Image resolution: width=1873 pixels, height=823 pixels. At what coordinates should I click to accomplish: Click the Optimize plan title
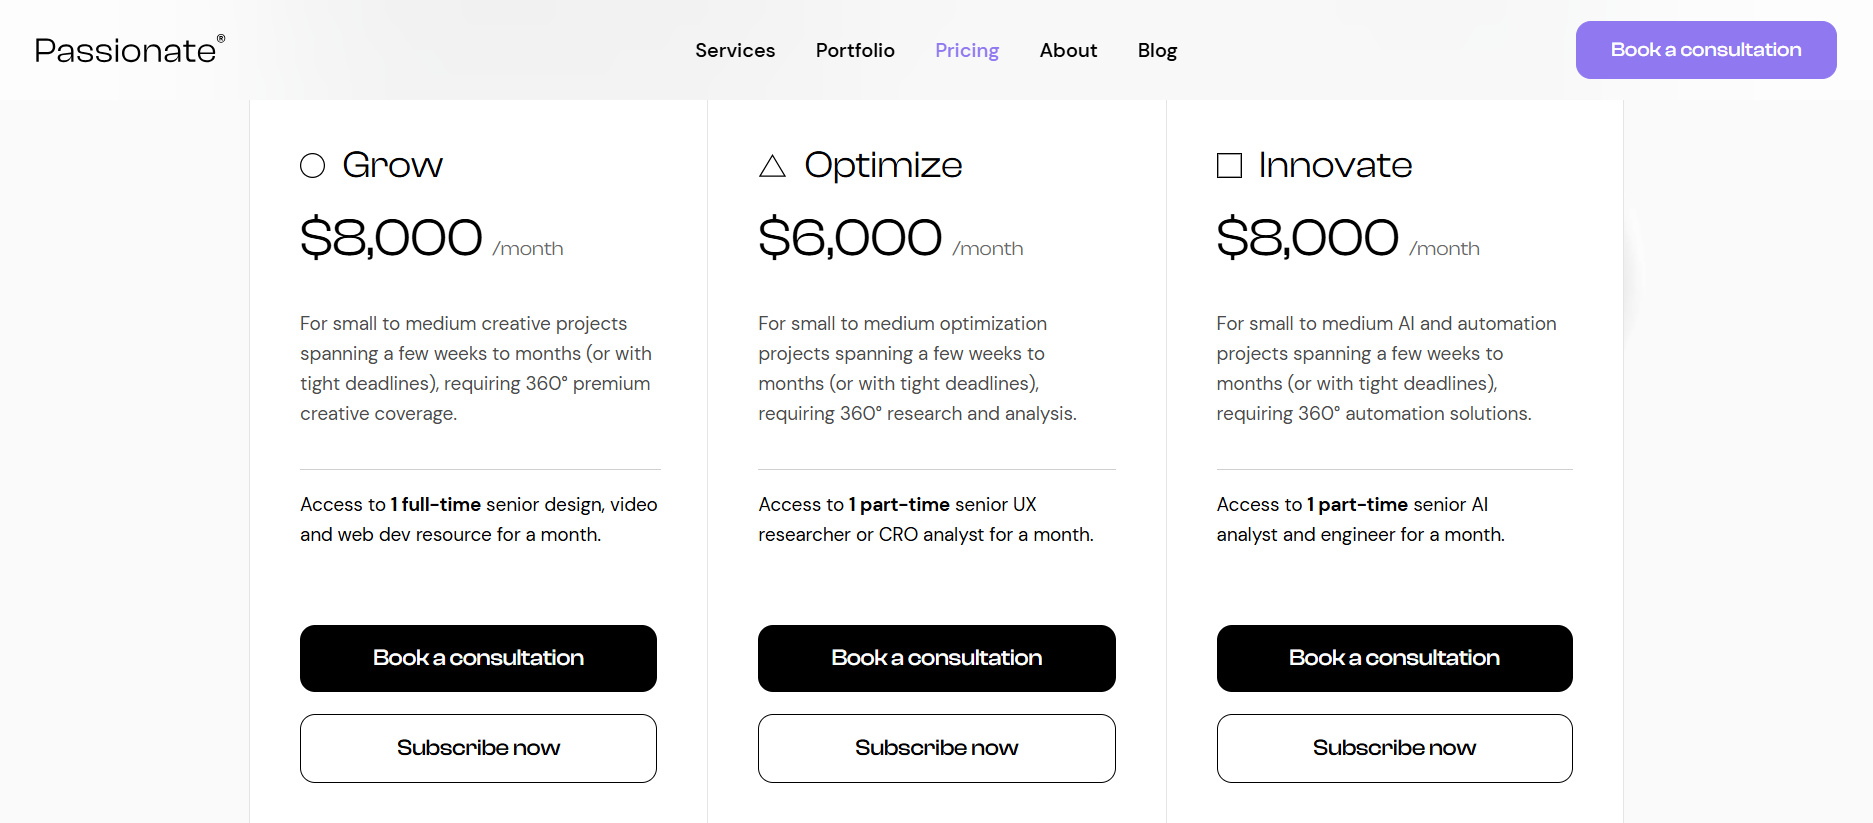coord(883,165)
